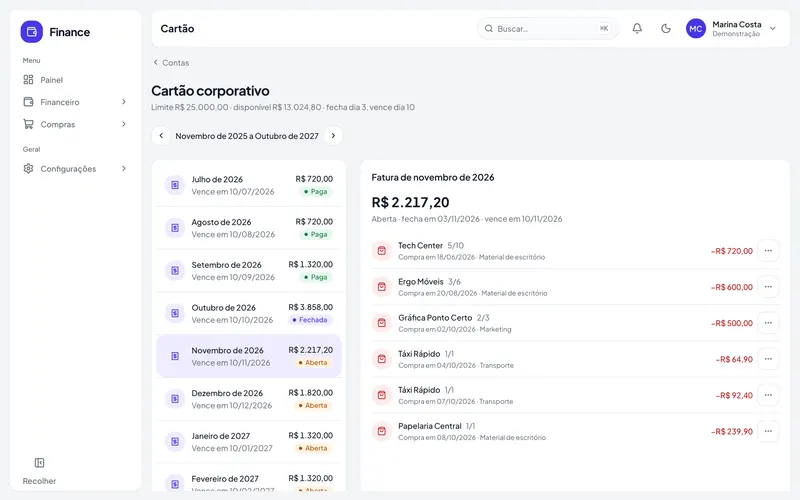Open options for Ergo Móveis purchase
Viewport: 800px width, 500px height.
[768, 287]
